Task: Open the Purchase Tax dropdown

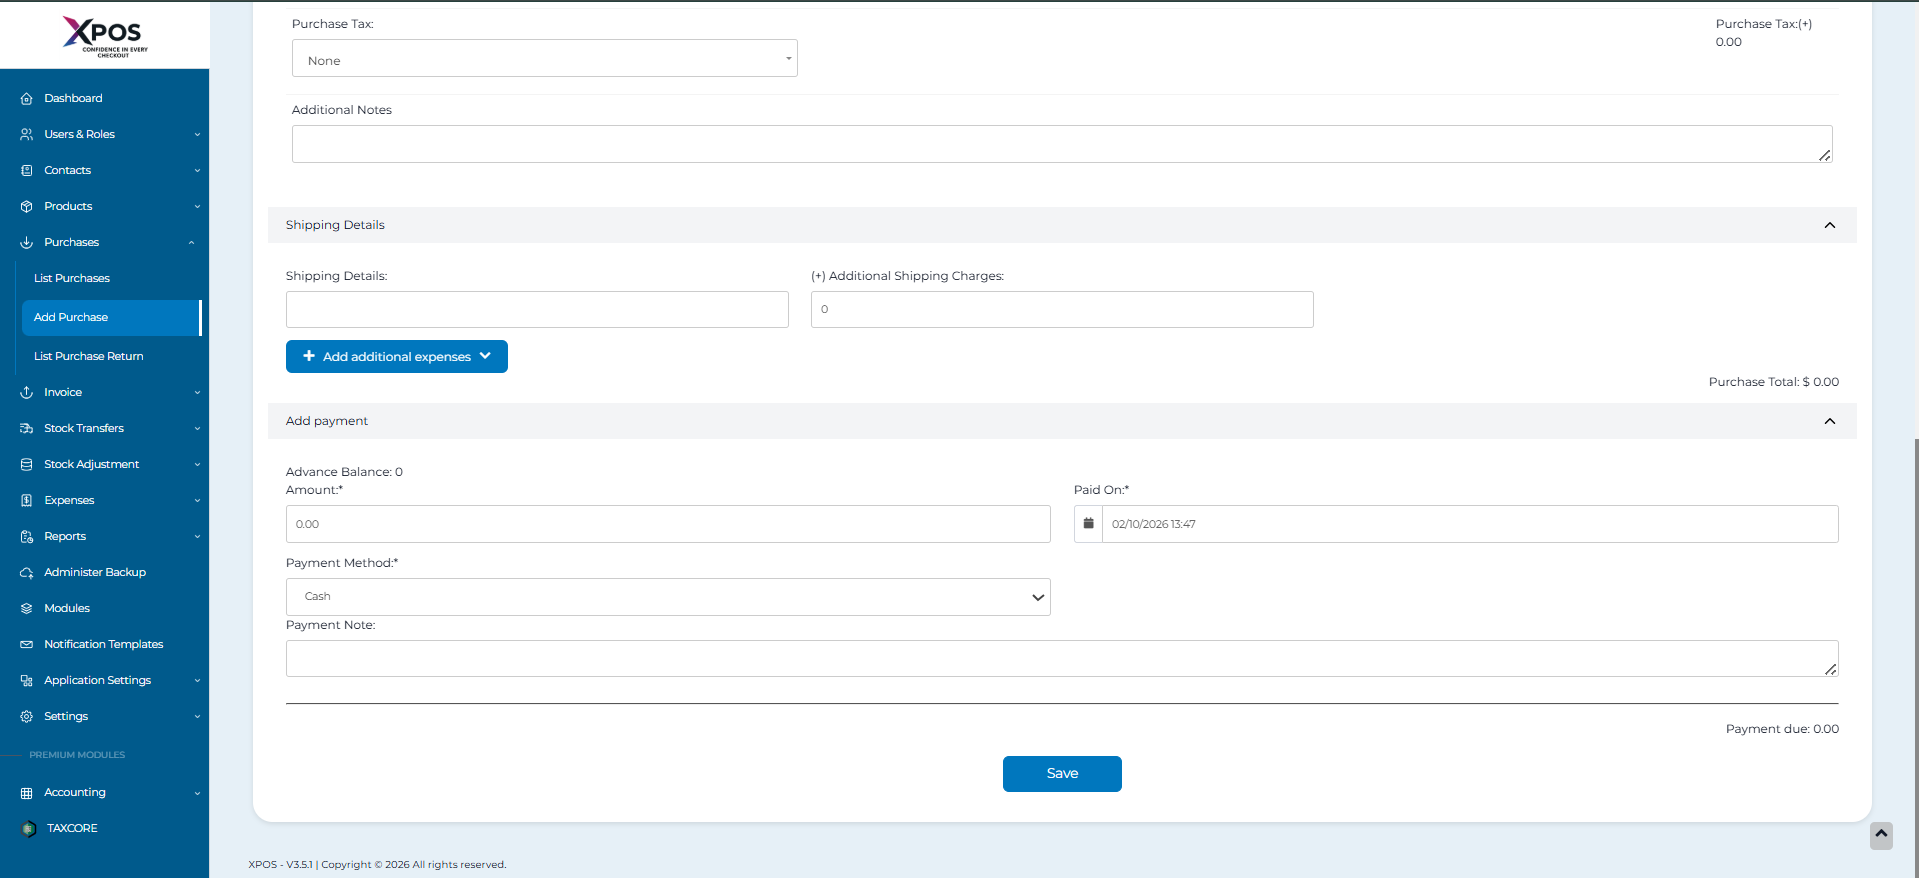Action: coord(544,59)
